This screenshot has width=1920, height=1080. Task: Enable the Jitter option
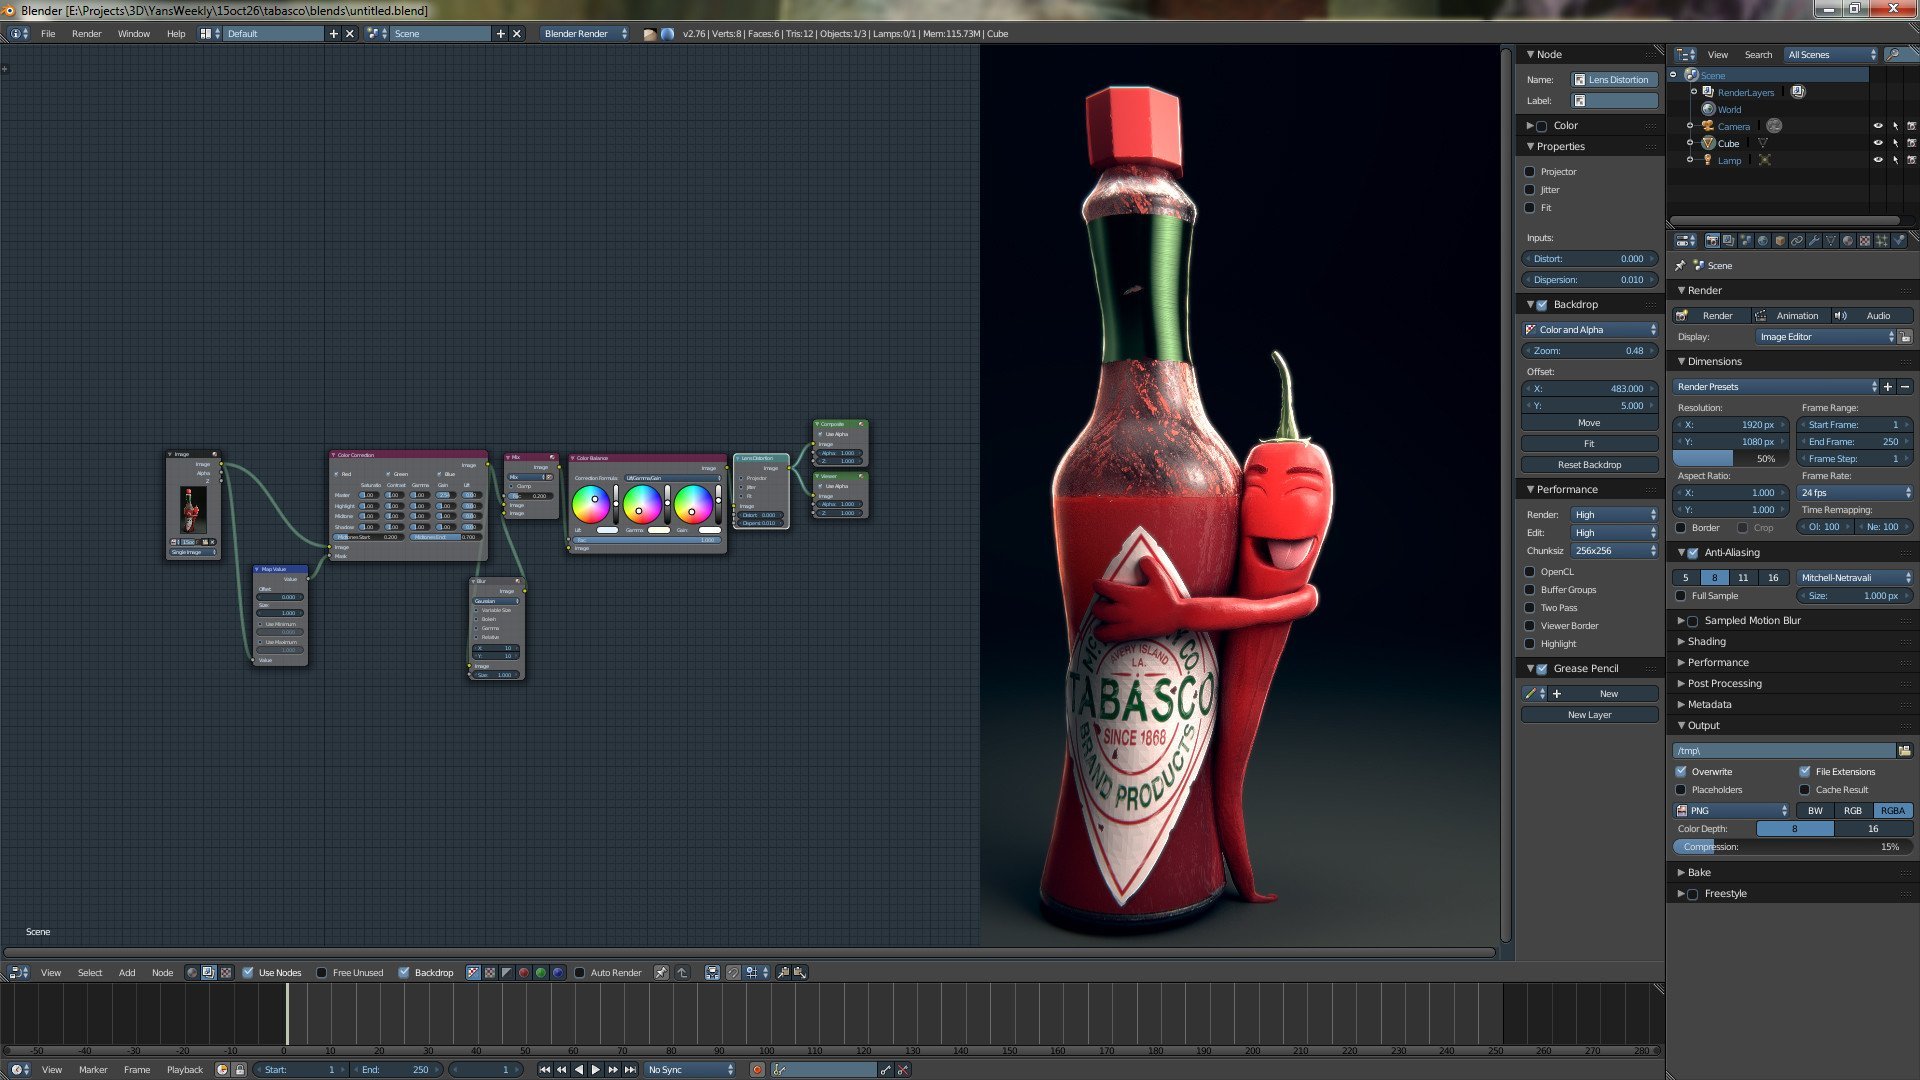pos(1530,190)
